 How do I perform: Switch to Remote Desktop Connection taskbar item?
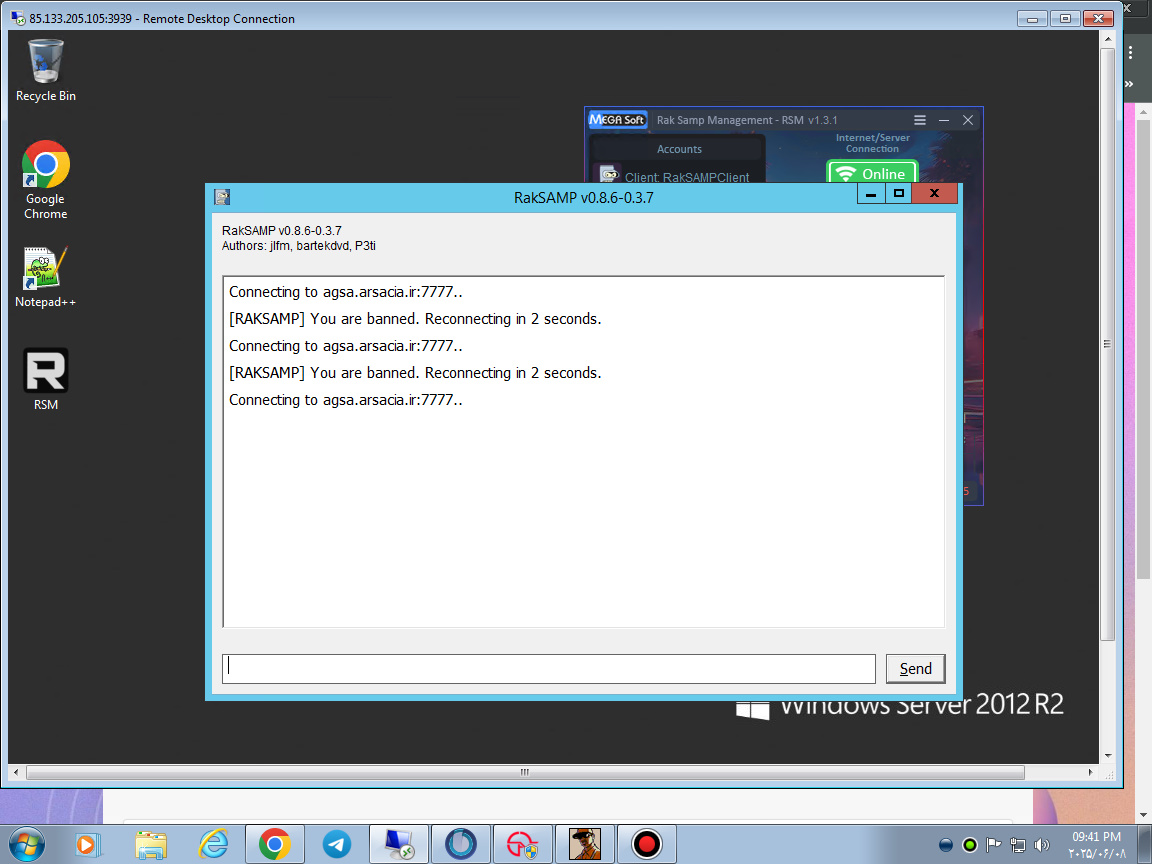(398, 845)
